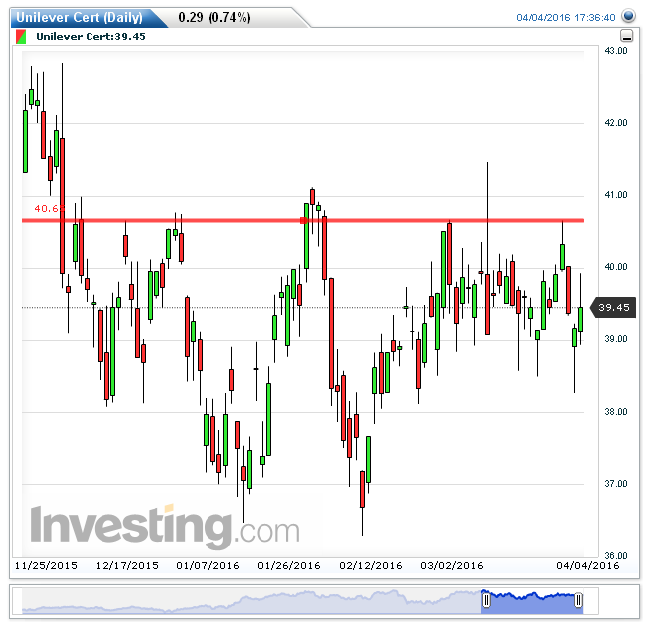Click the 11/25/2015 date axis label
This screenshot has width=650, height=627.
pos(46,566)
